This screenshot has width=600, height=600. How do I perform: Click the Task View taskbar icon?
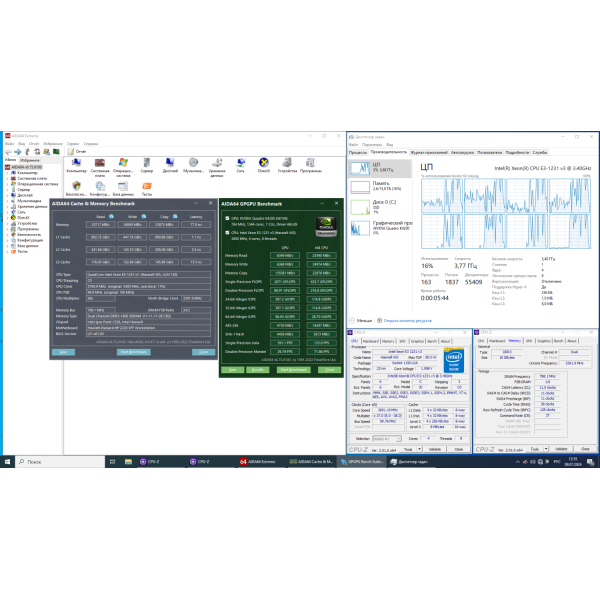tap(112, 462)
